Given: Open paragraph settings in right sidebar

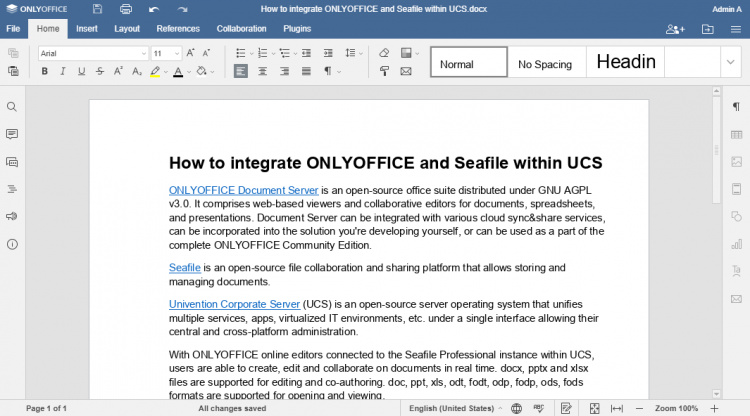Looking at the screenshot, I should [736, 107].
